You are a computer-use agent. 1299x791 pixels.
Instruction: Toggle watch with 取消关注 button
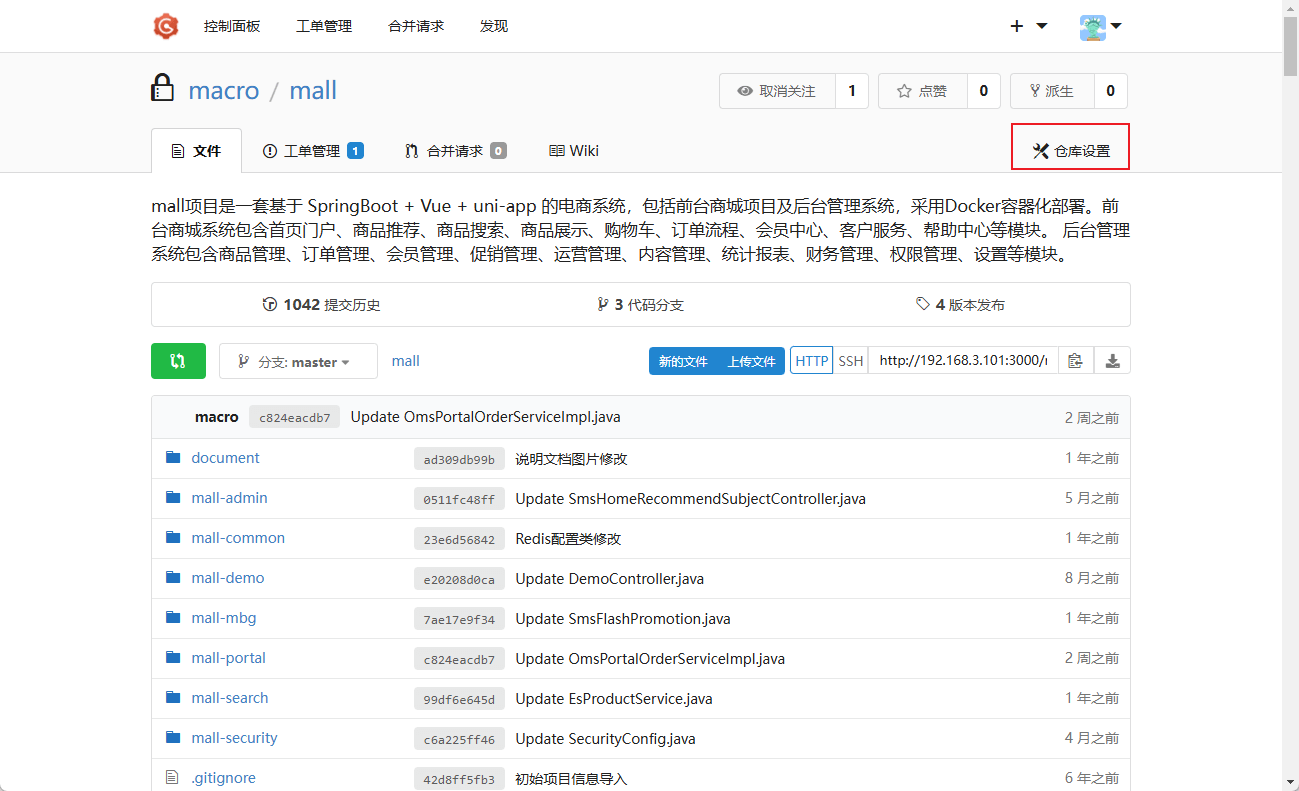[777, 91]
